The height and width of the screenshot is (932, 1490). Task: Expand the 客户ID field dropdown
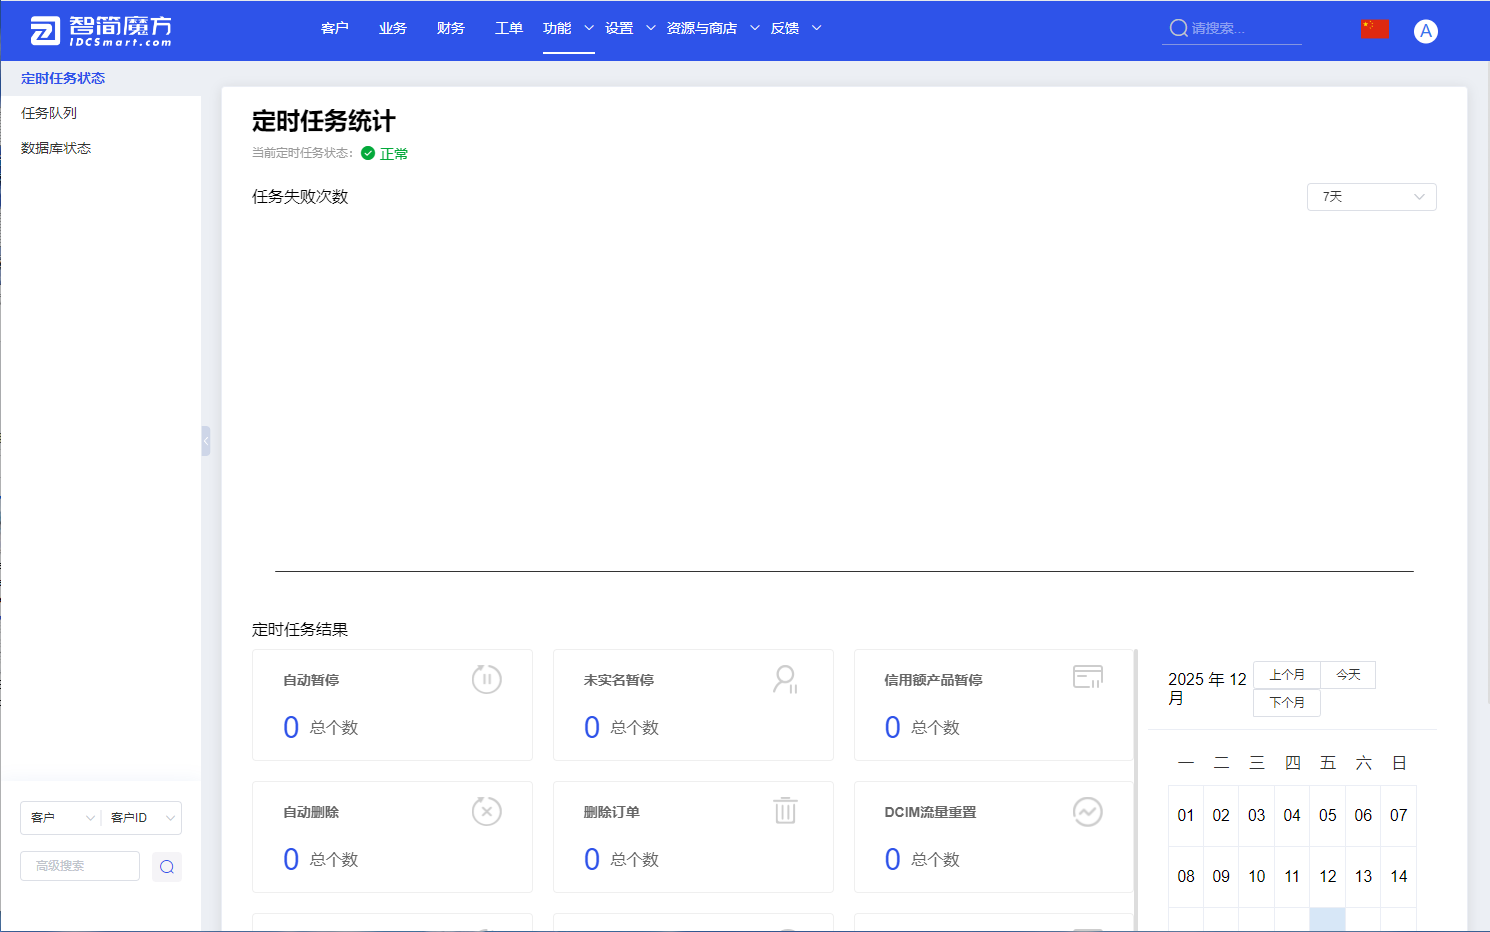[x=141, y=818]
